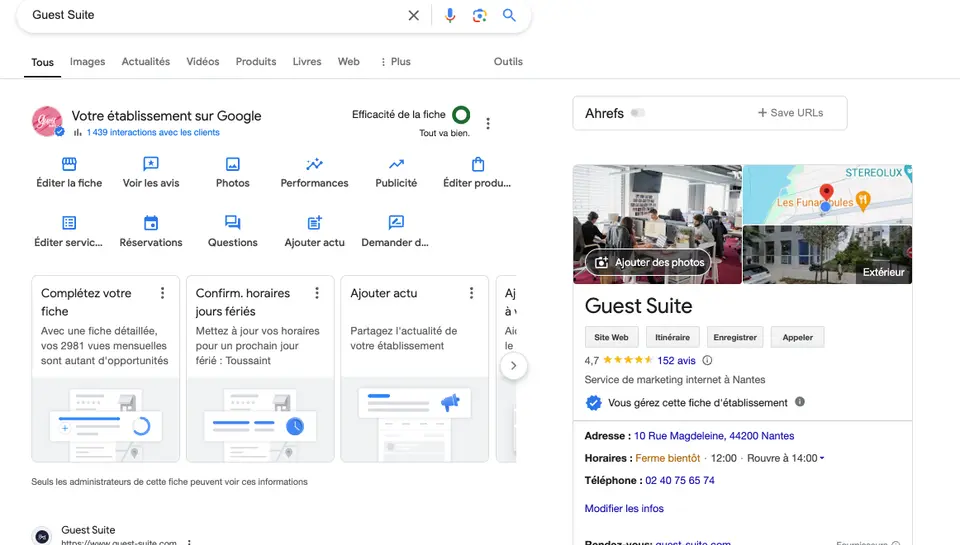Start voice search with the microphone icon
Viewport: 960px width, 545px height.
450,15
